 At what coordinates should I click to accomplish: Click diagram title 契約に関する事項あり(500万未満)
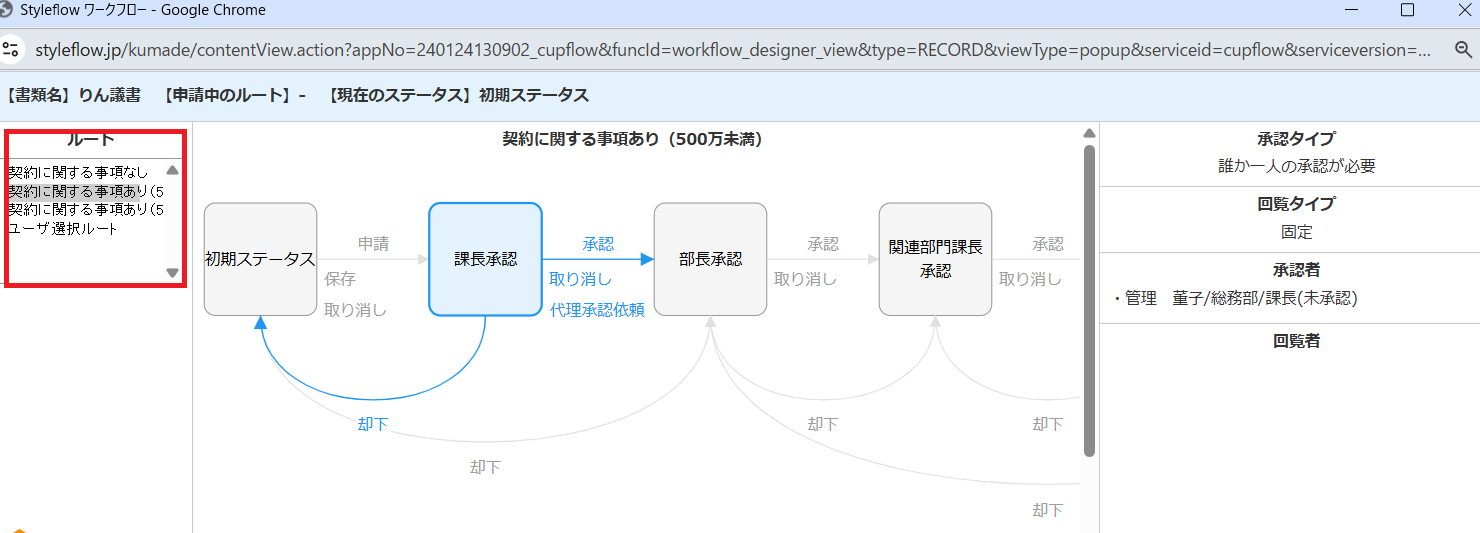tap(632, 139)
